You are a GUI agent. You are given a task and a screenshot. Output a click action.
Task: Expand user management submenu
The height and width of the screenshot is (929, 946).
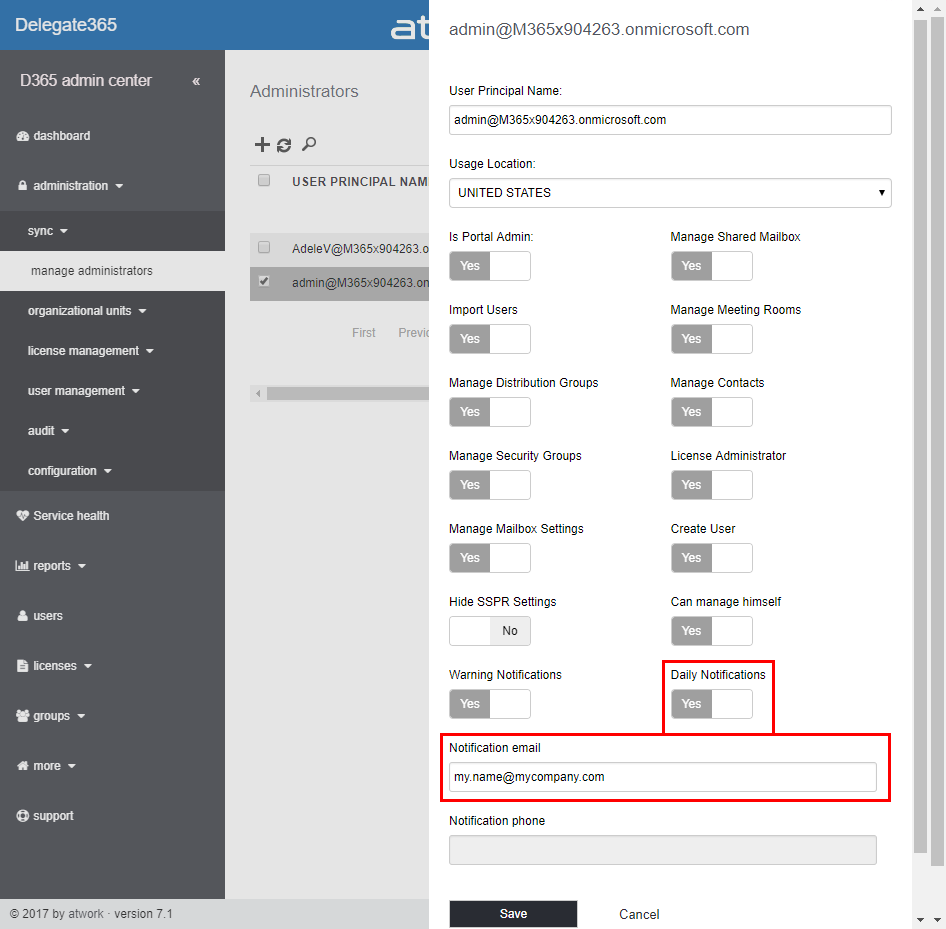pyautogui.click(x=83, y=391)
